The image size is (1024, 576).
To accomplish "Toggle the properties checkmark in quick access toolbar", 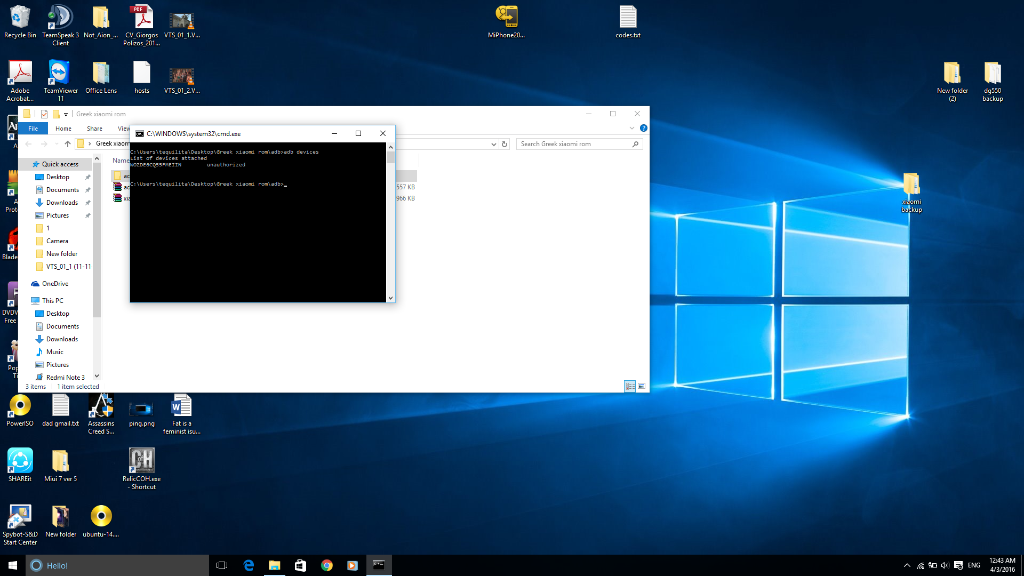I will (x=44, y=114).
